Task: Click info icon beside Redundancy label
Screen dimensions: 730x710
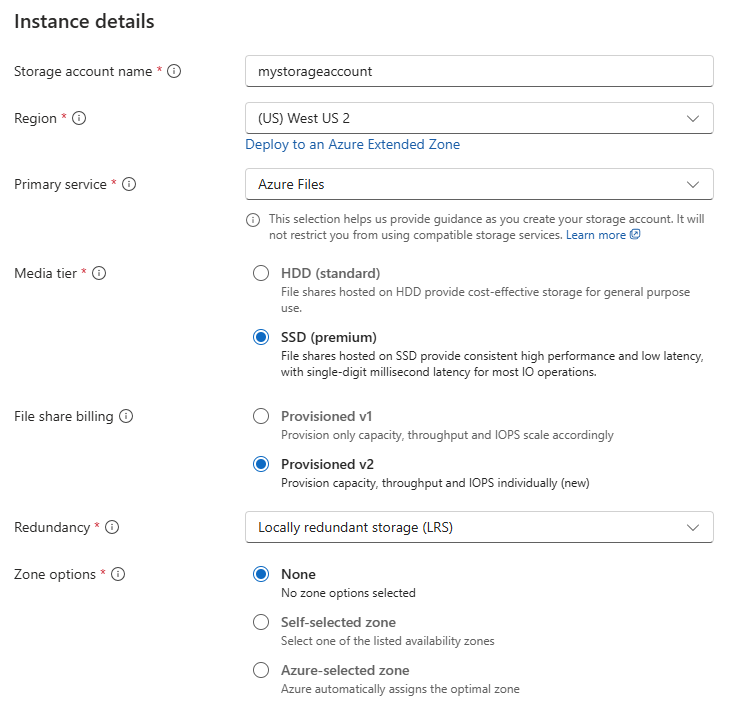Action: point(112,527)
